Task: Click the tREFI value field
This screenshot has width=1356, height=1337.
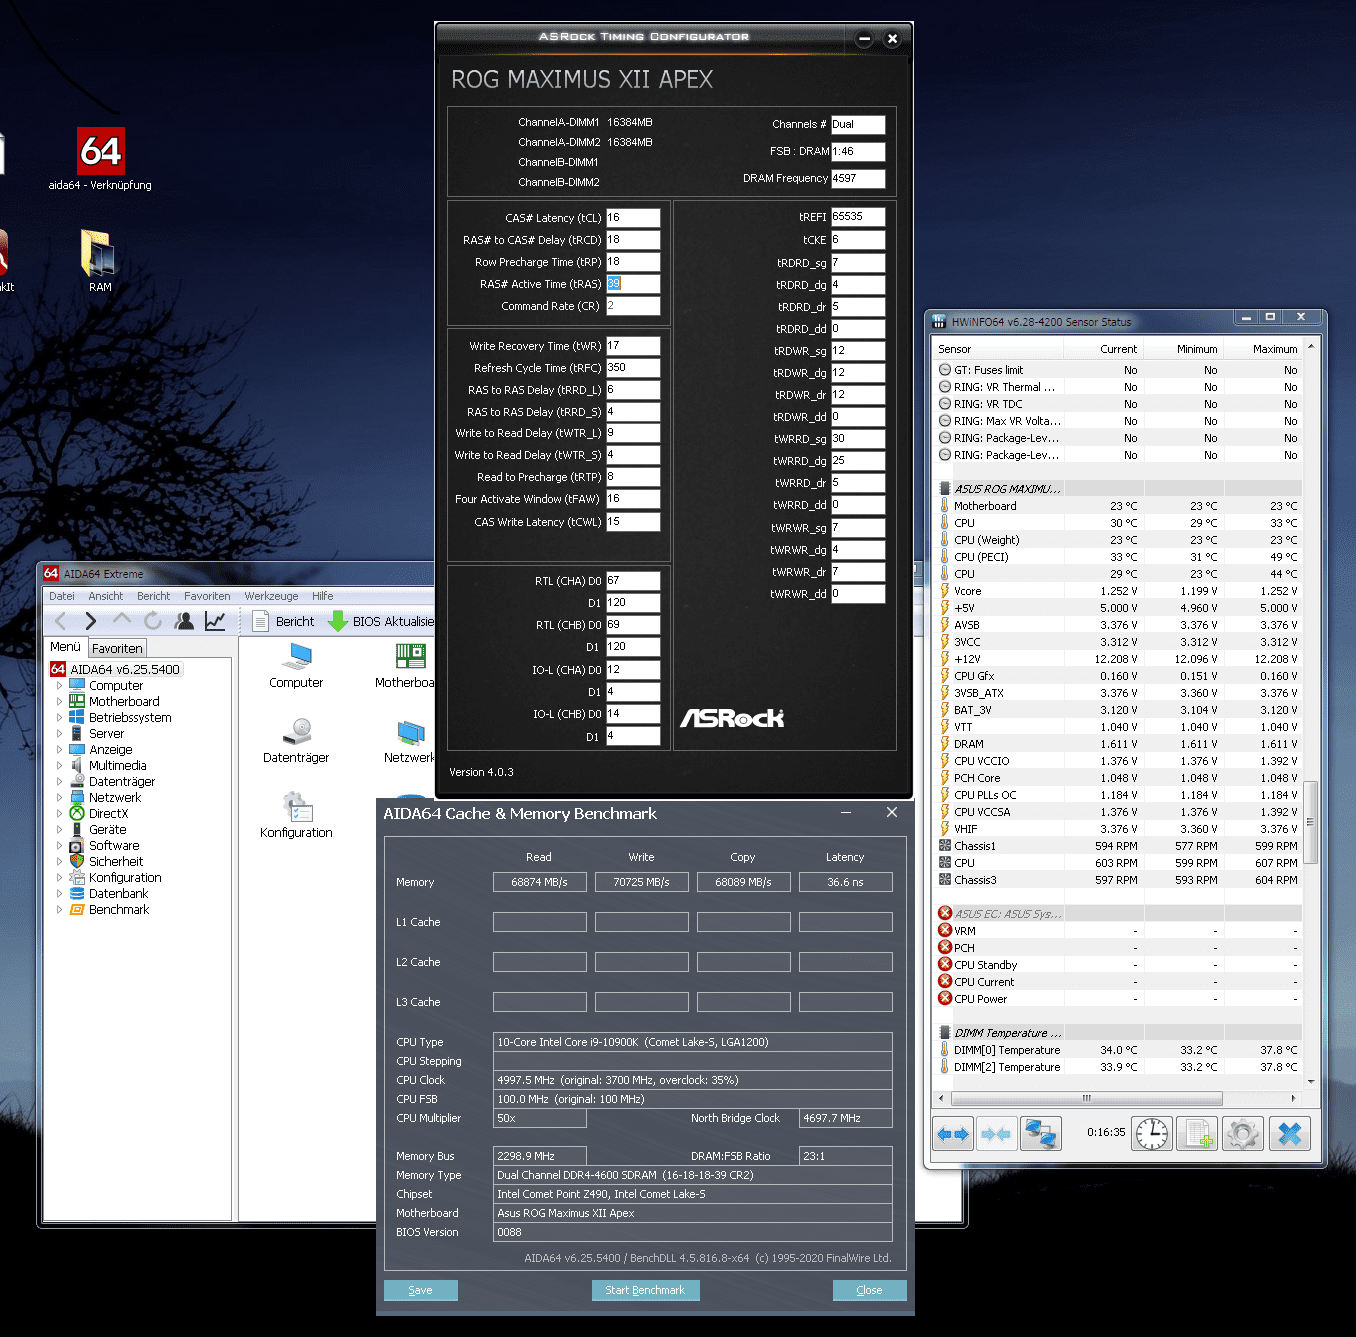Action: (858, 217)
